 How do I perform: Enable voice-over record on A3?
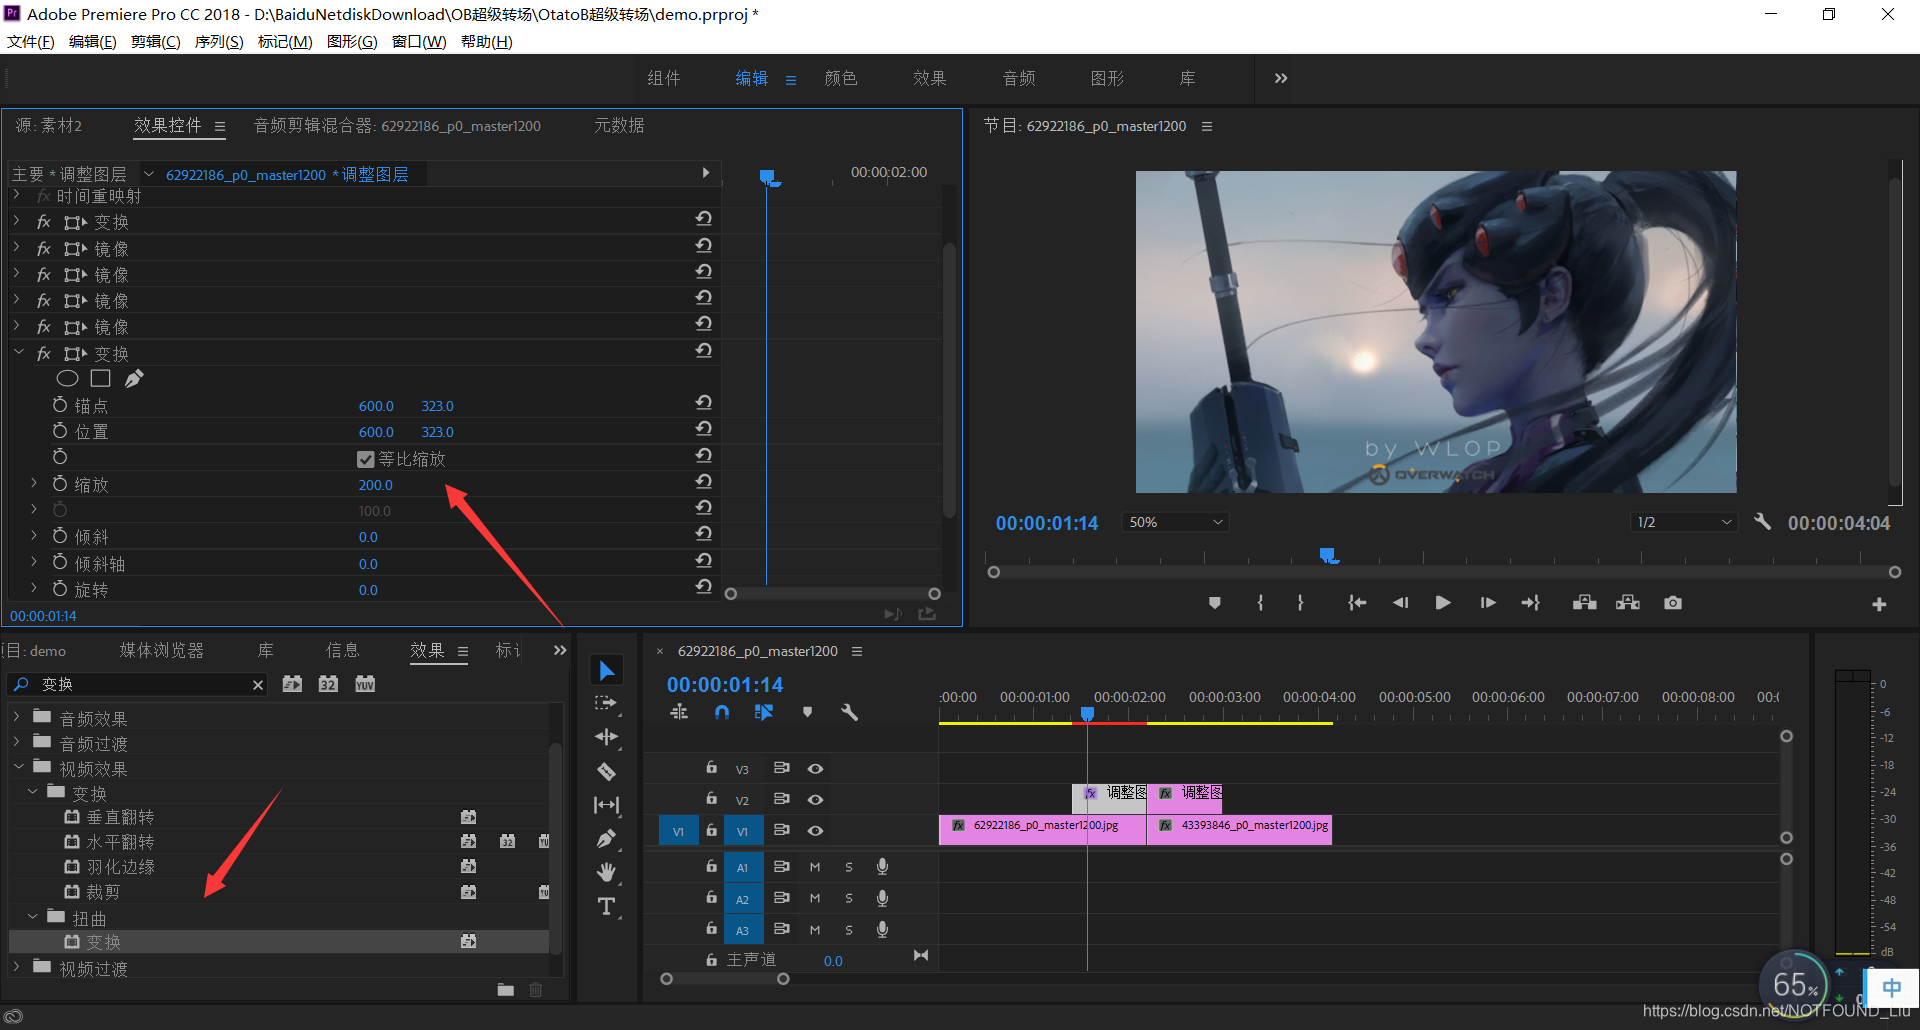point(882,929)
